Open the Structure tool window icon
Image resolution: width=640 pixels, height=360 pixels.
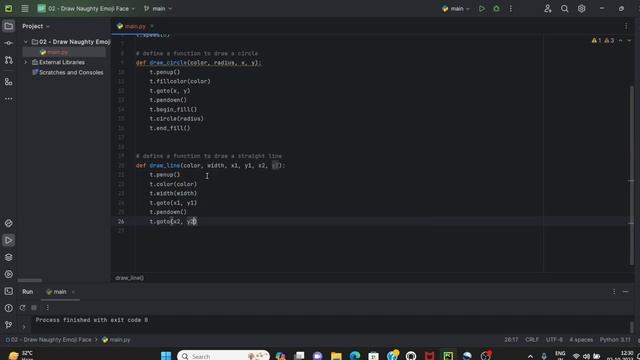coord(9,82)
